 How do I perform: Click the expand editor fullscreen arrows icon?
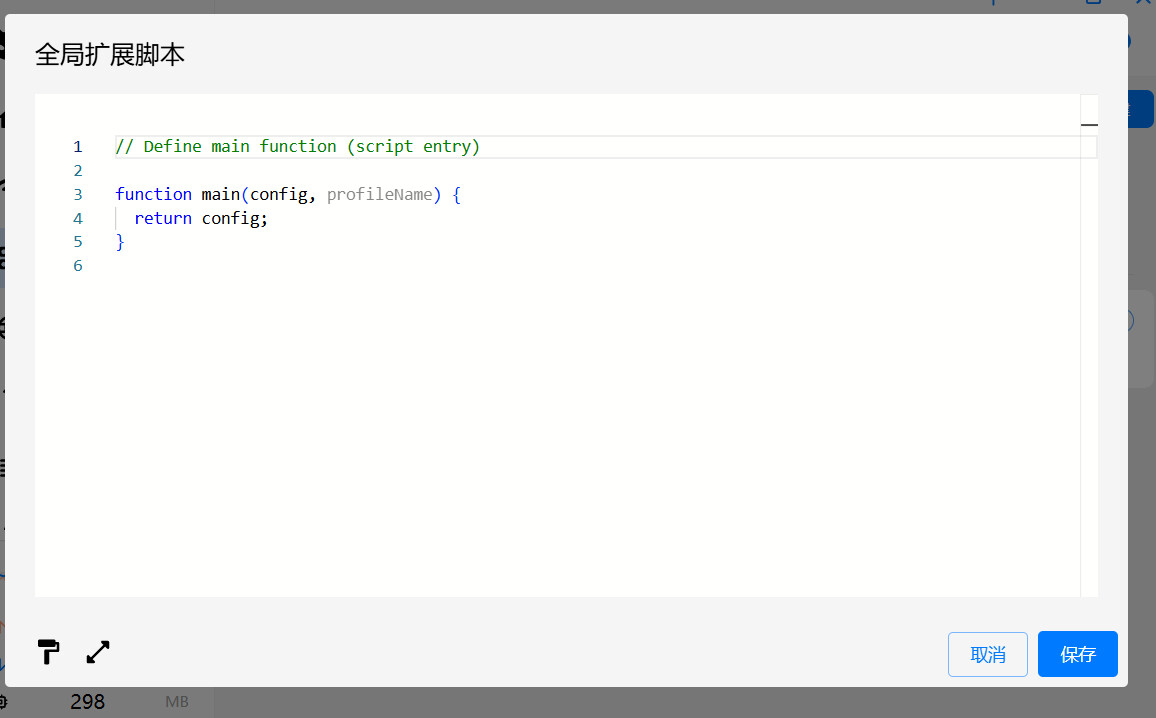pos(98,652)
